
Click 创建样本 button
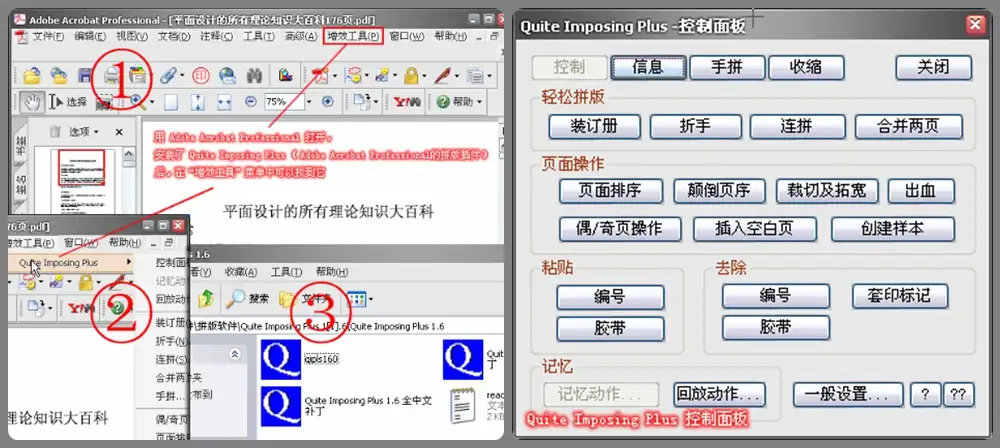point(892,228)
